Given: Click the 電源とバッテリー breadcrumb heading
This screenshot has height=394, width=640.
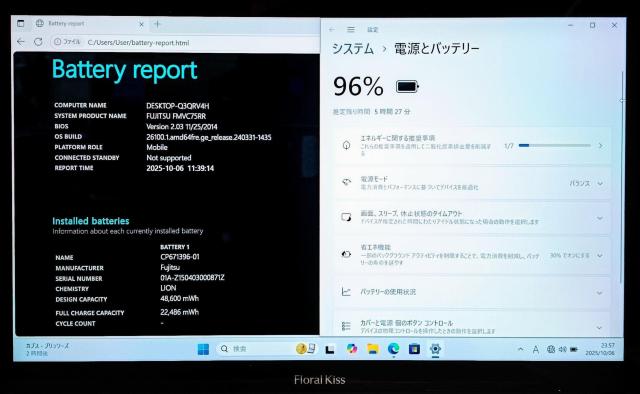Looking at the screenshot, I should pos(436,49).
